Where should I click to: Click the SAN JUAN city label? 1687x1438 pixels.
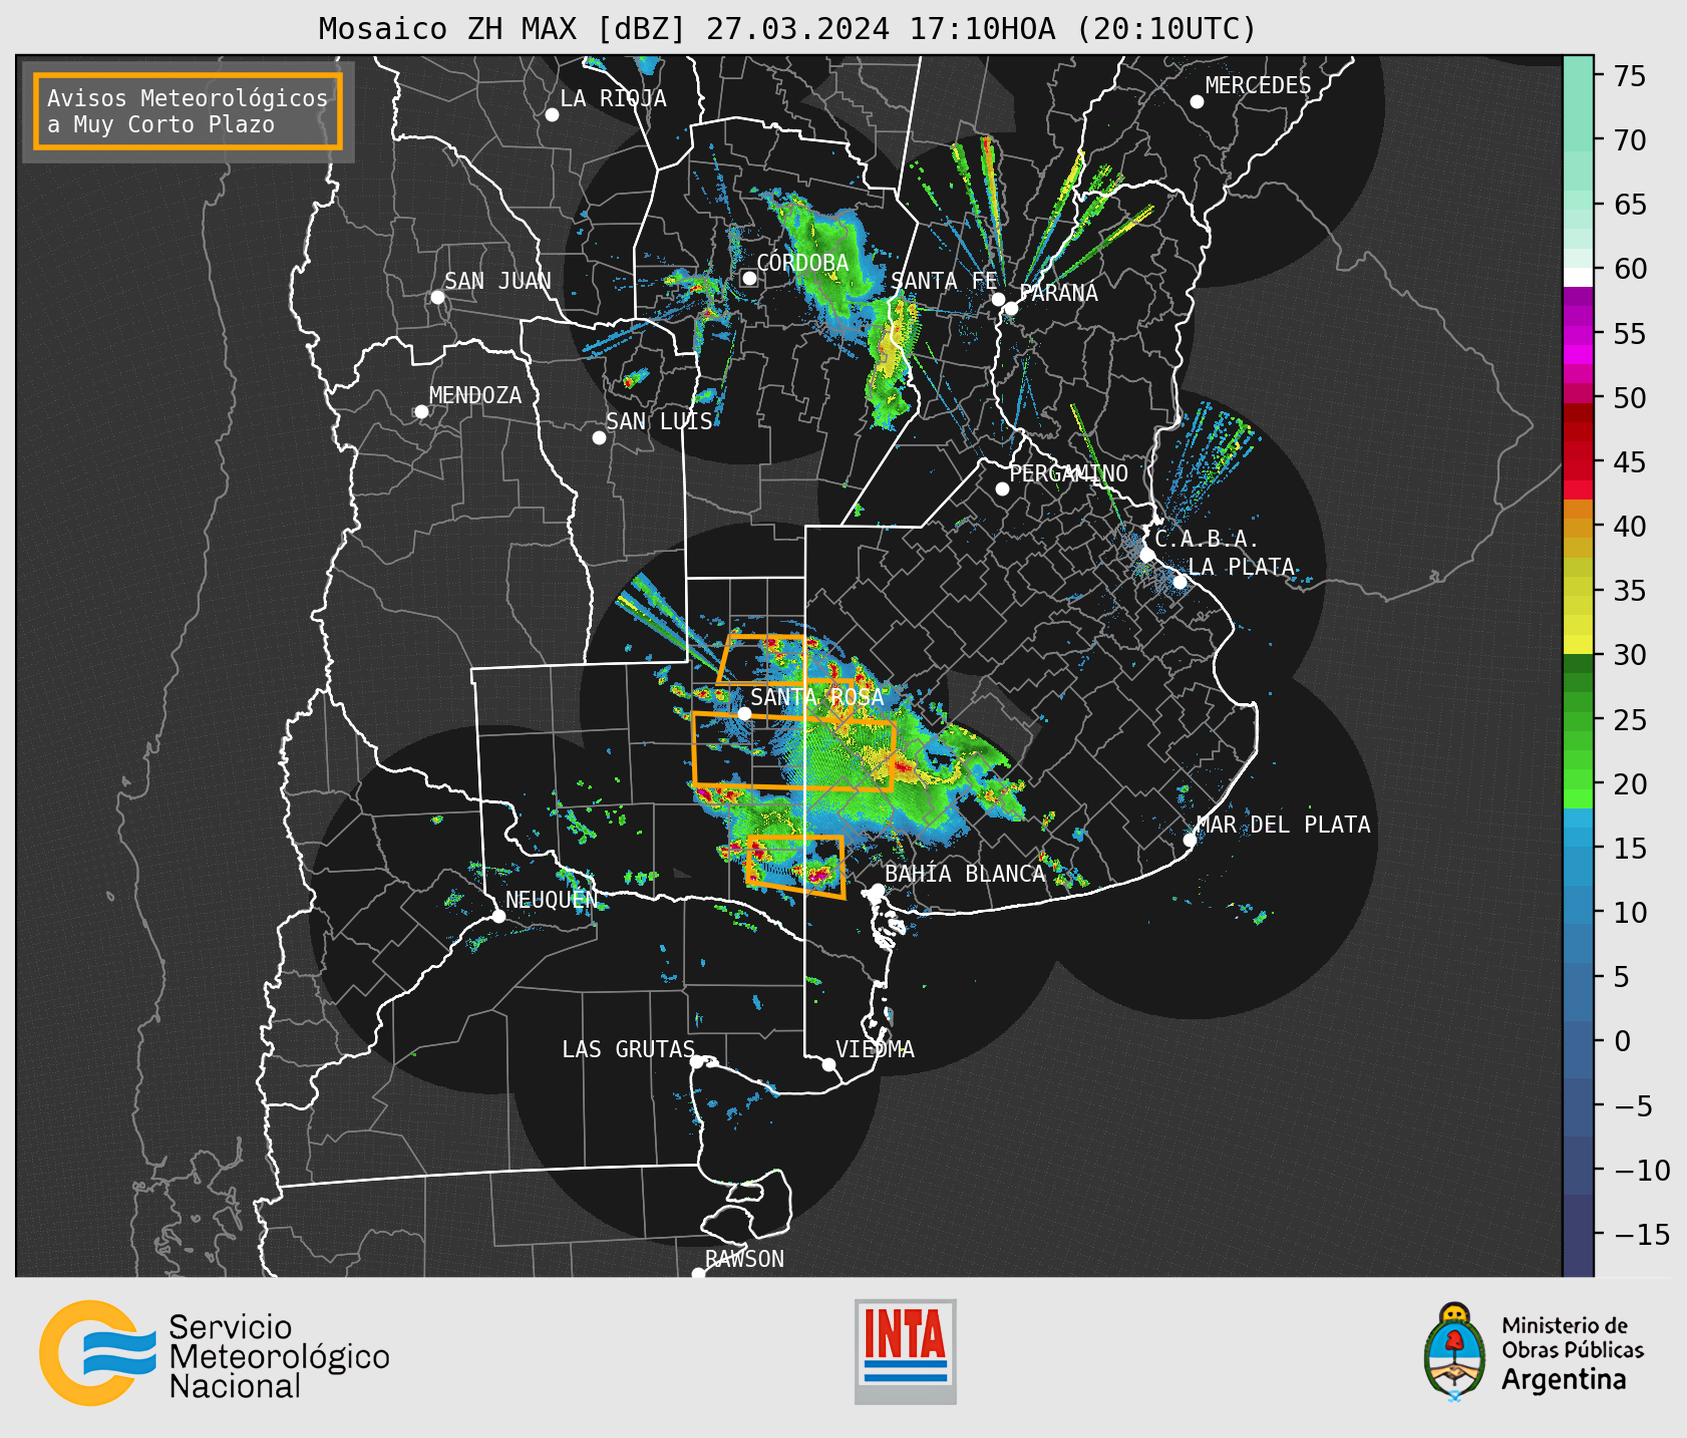(x=498, y=281)
